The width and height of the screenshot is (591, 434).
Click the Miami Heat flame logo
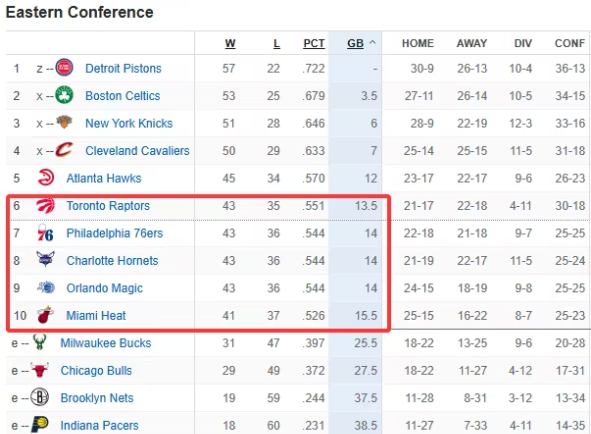[46, 315]
